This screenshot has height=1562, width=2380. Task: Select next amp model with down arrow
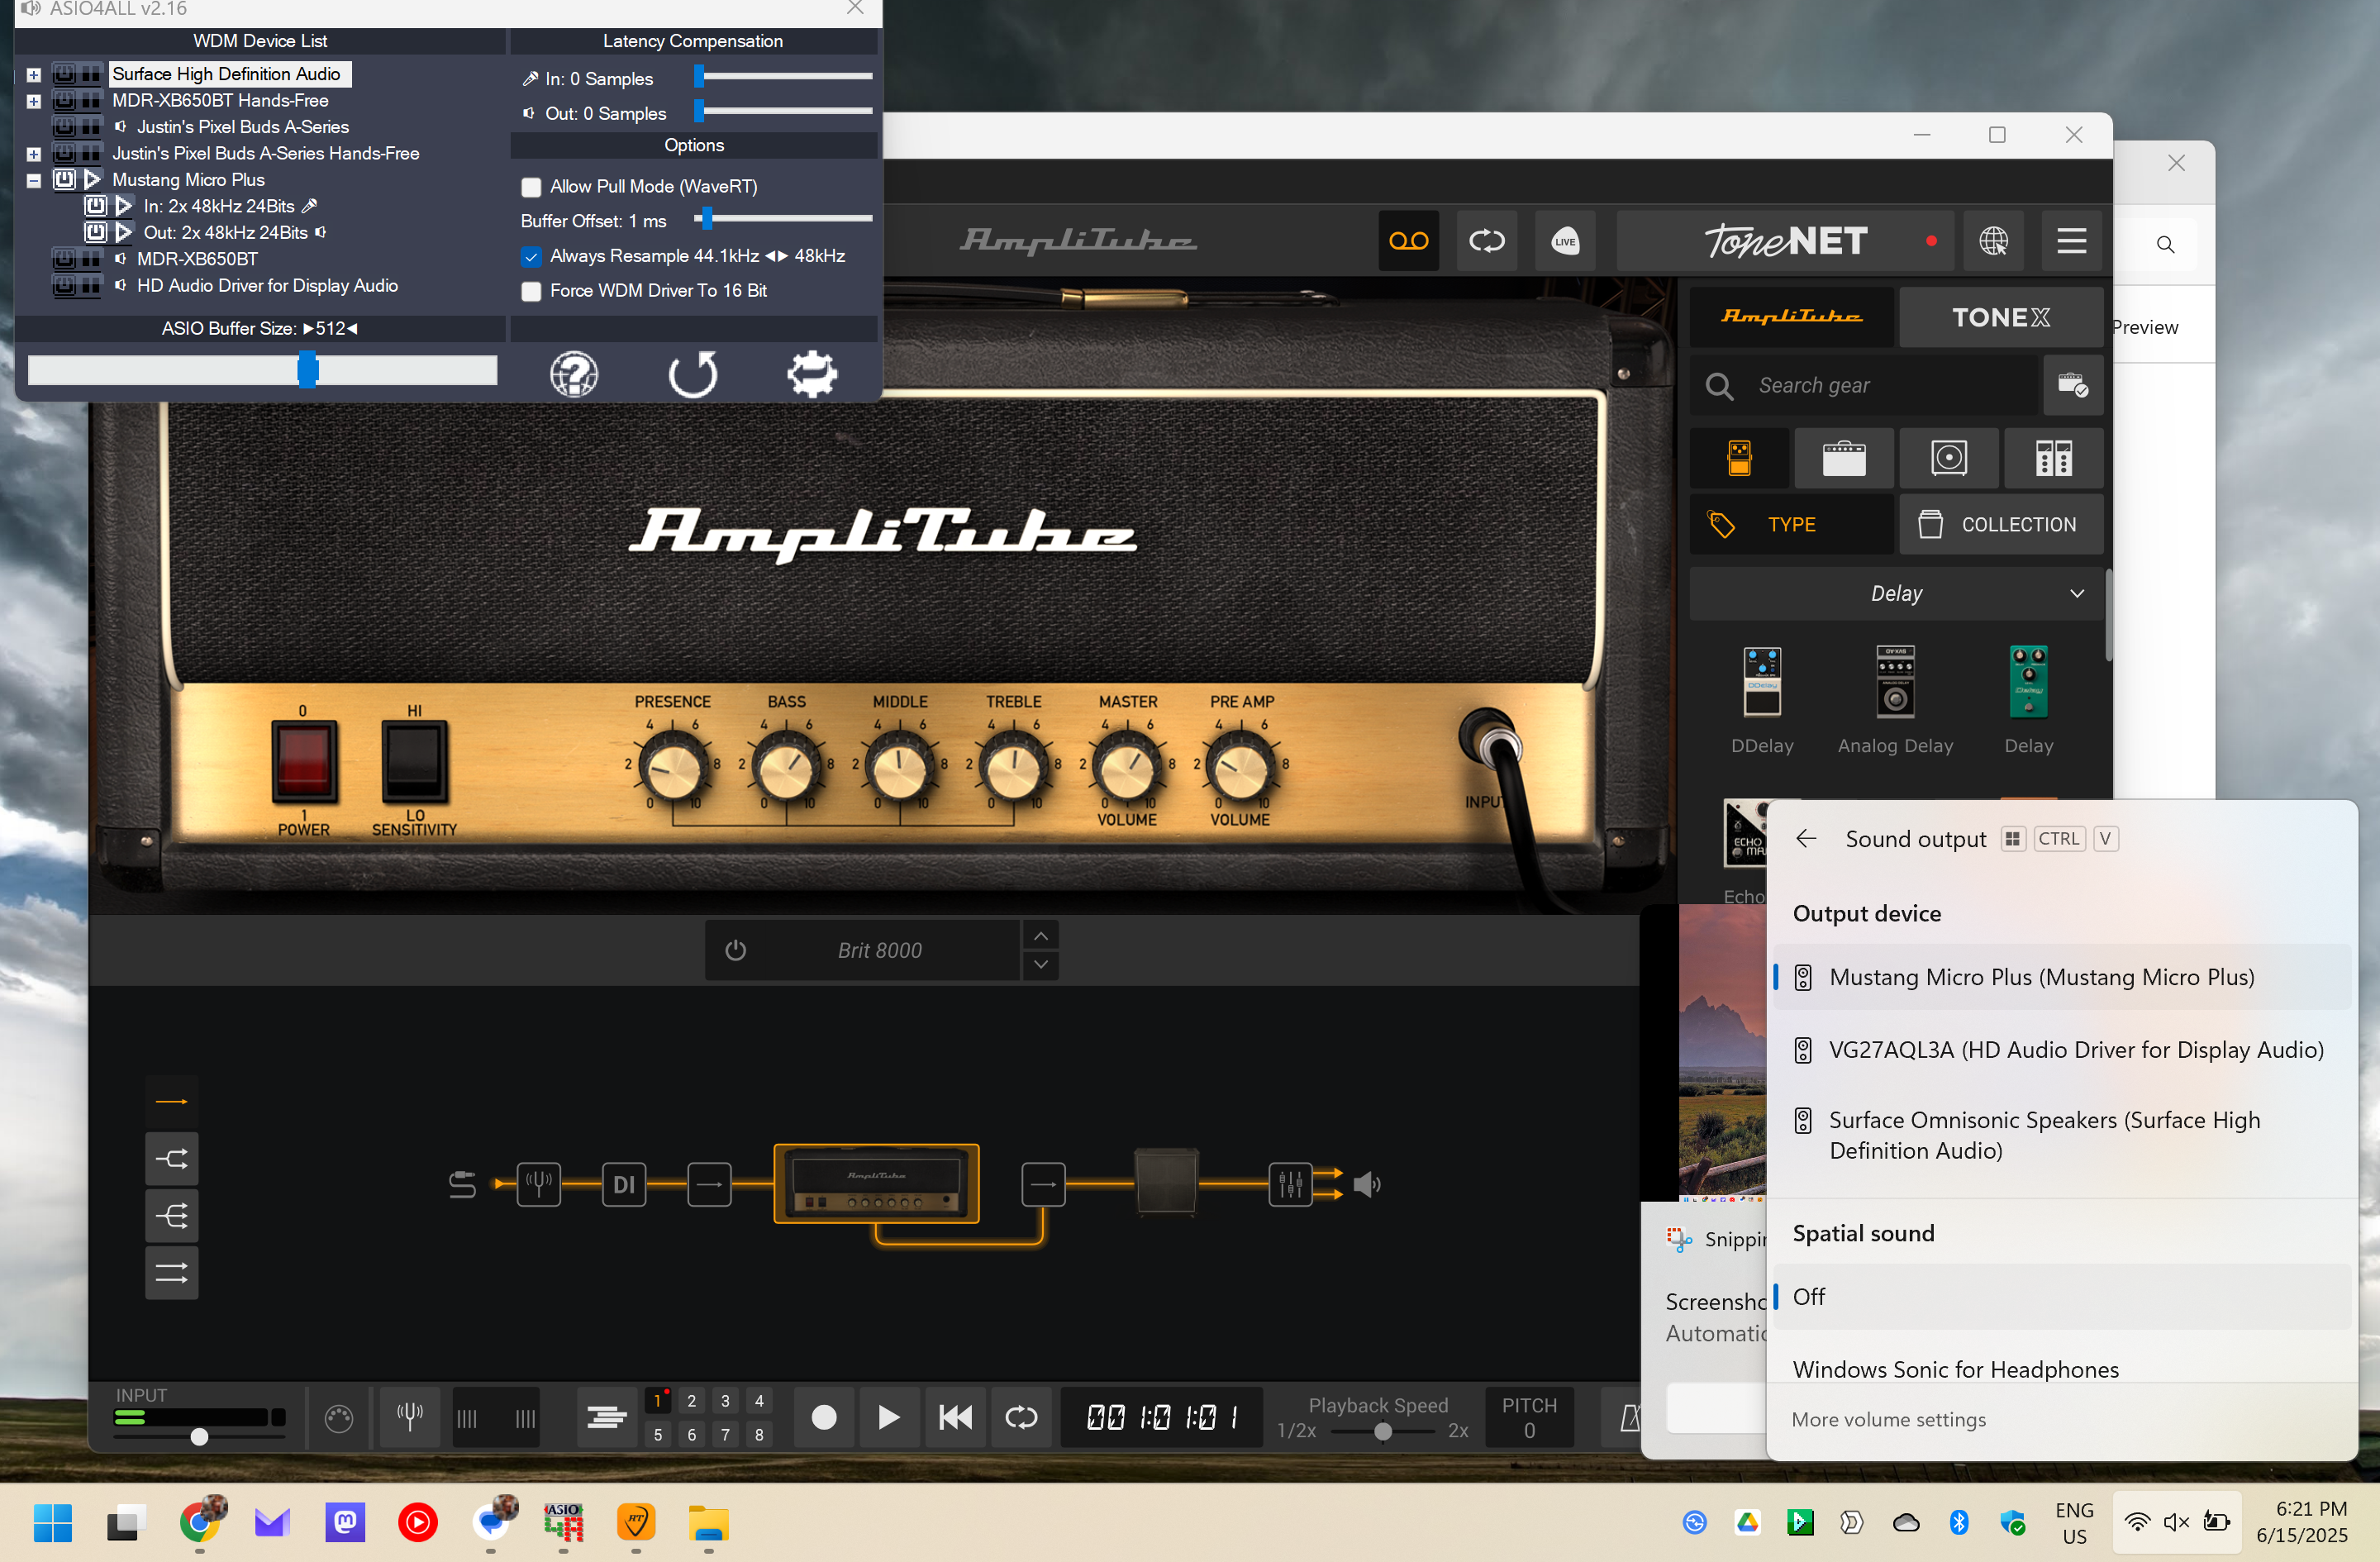click(x=1040, y=964)
